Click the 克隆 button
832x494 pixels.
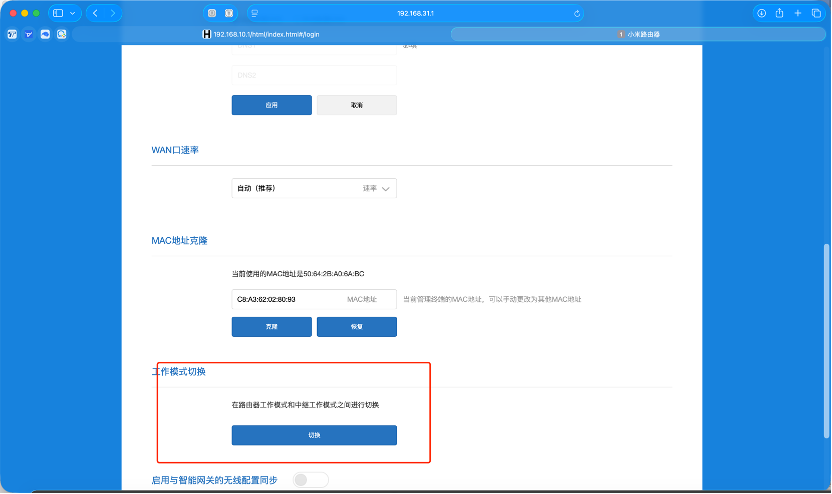(x=272, y=327)
